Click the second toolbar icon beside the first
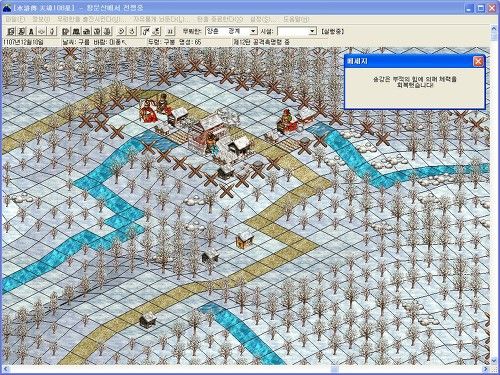The image size is (500, 375). [21, 31]
